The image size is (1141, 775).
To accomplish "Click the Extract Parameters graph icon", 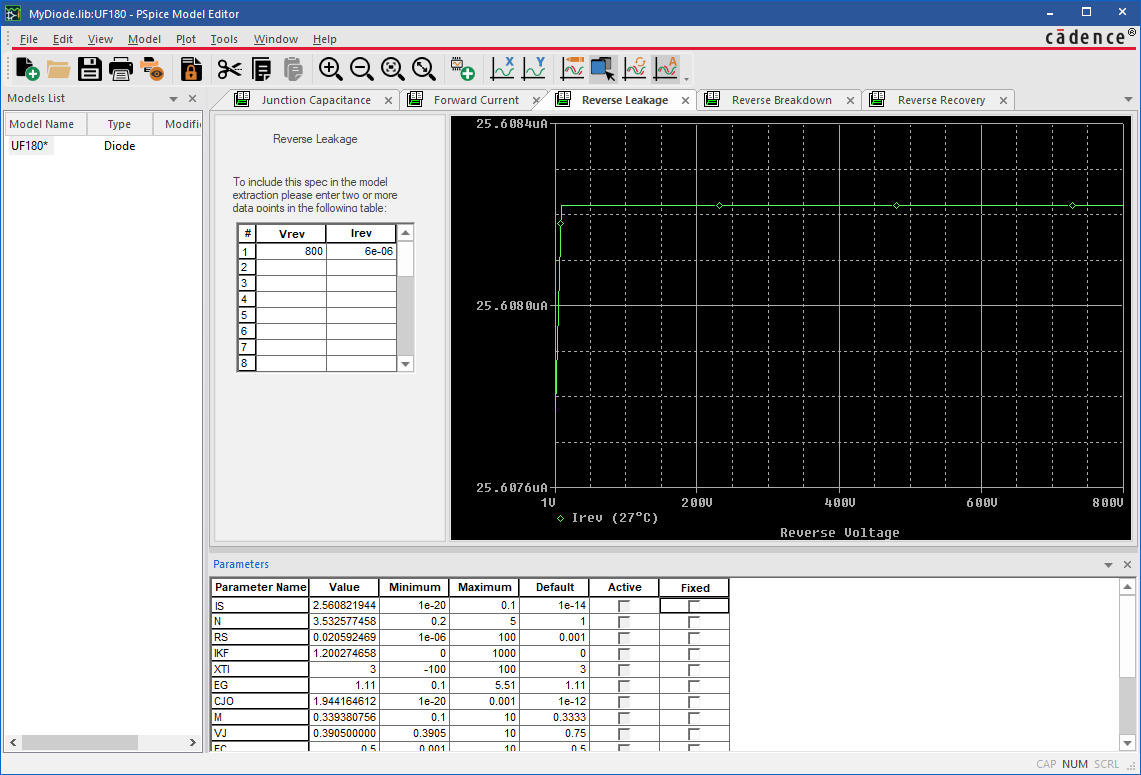I will pos(666,69).
